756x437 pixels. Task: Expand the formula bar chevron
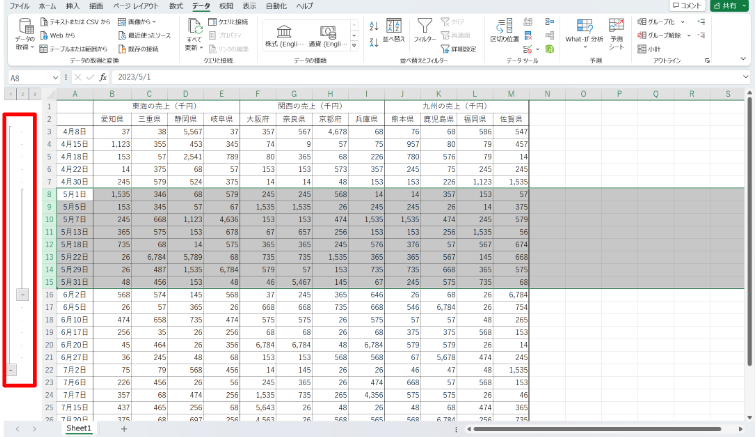[745, 77]
